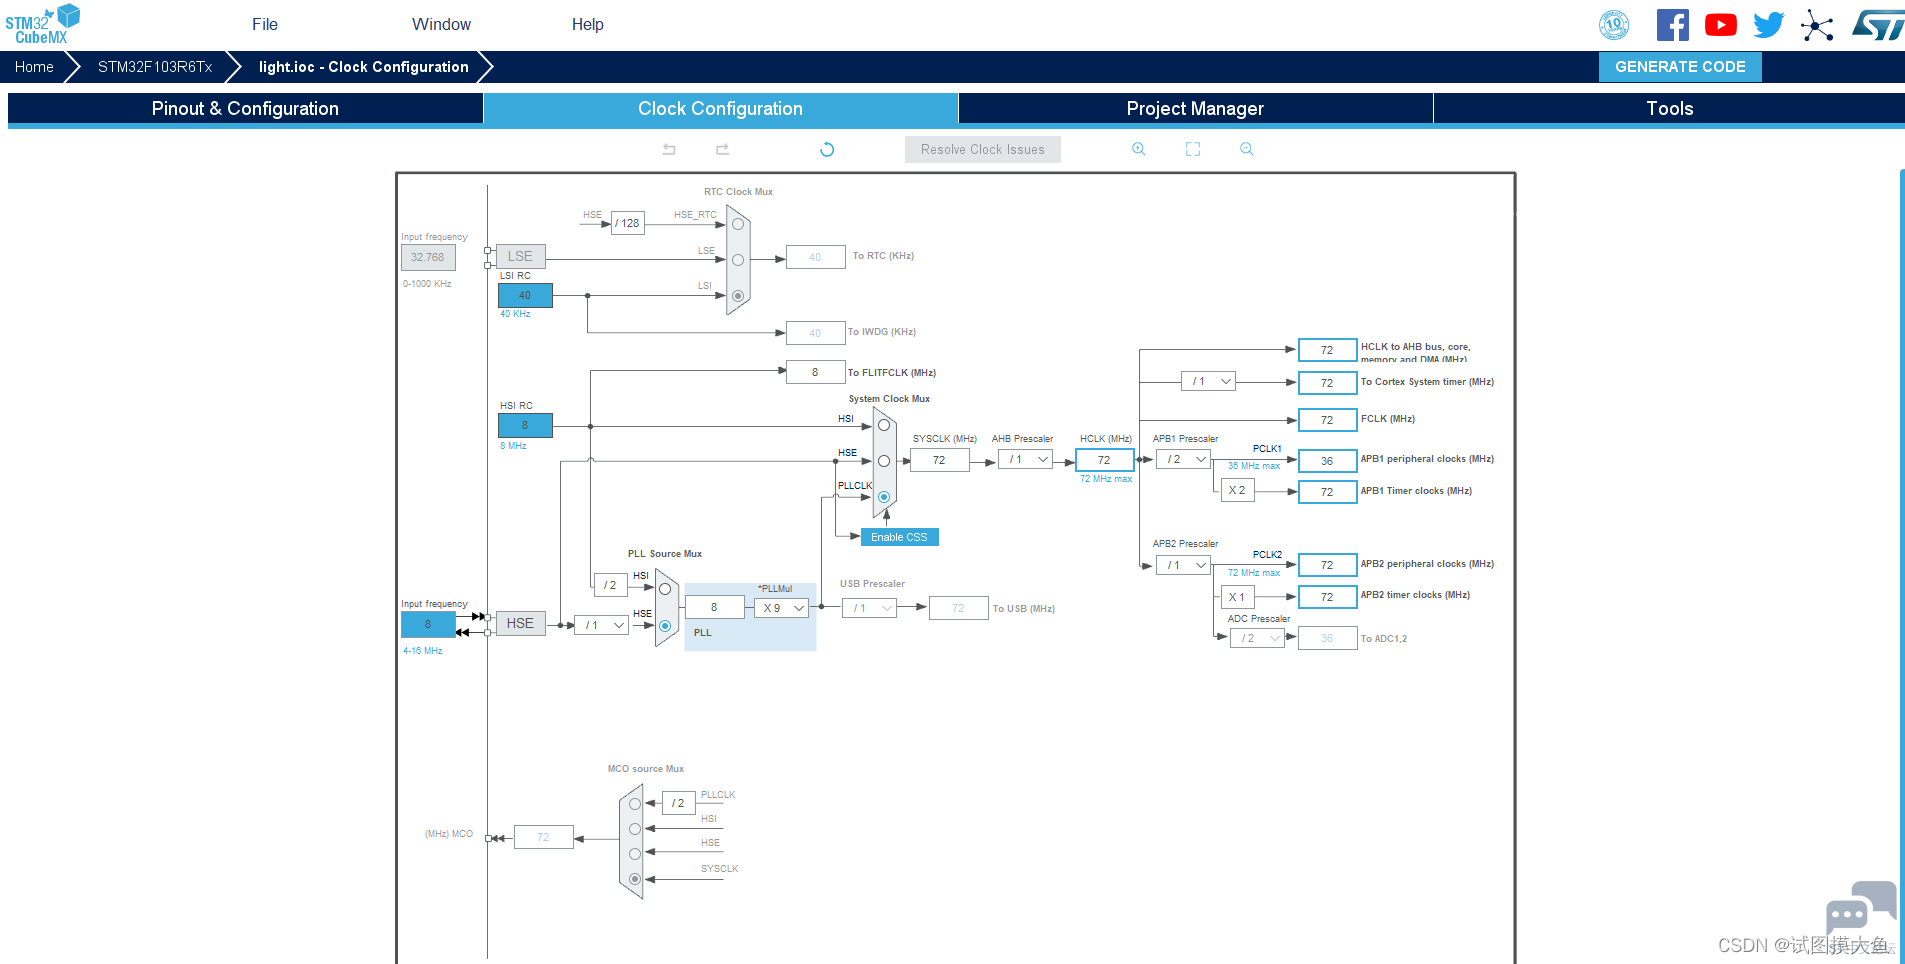The height and width of the screenshot is (964, 1905).
Task: Select SYSCLK in the MCO source Mux
Action: coord(635,879)
